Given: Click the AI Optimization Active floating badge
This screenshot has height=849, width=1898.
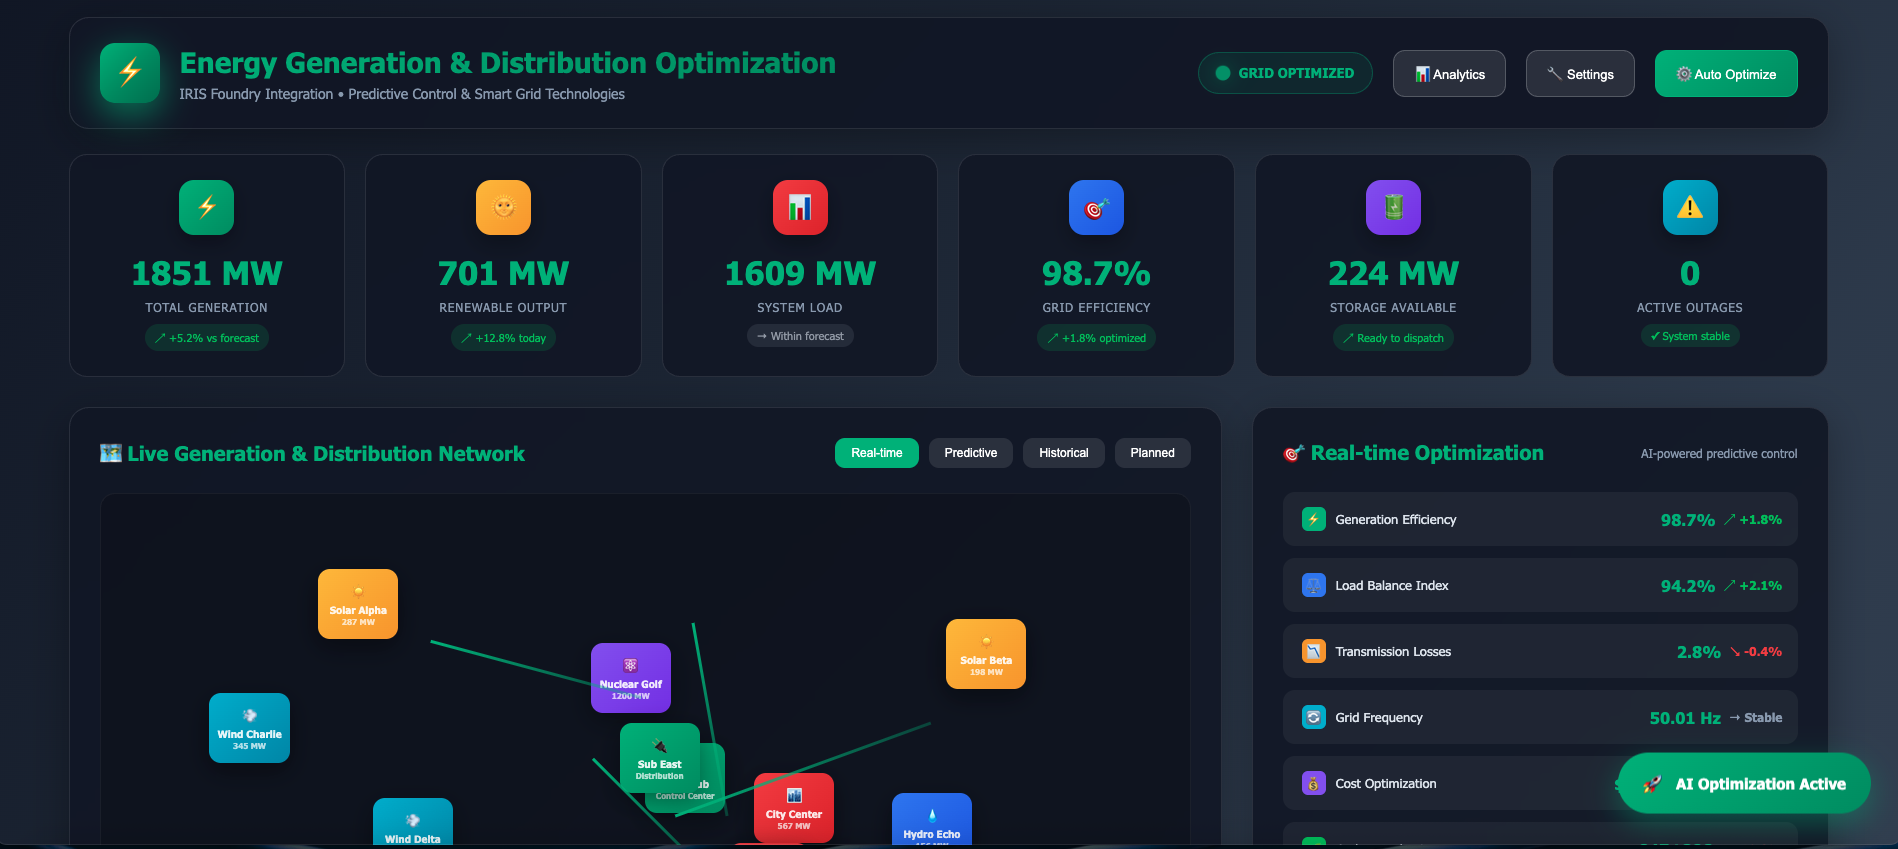Looking at the screenshot, I should click(1744, 784).
